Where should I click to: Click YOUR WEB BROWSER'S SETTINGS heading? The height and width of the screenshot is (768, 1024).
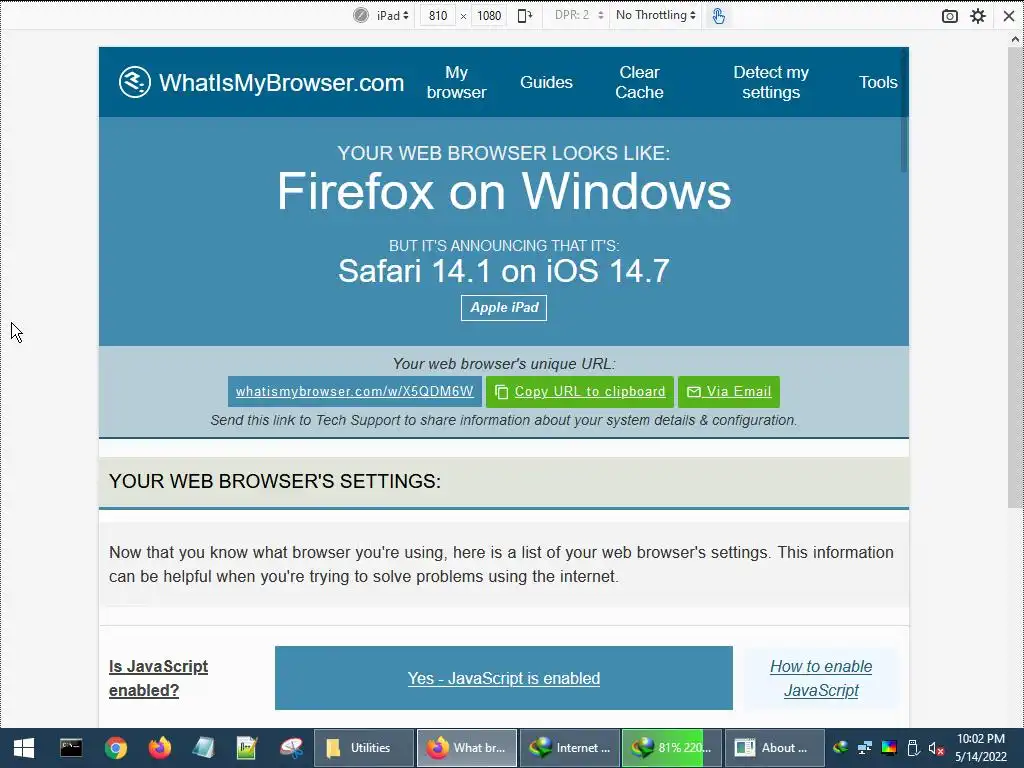275,481
